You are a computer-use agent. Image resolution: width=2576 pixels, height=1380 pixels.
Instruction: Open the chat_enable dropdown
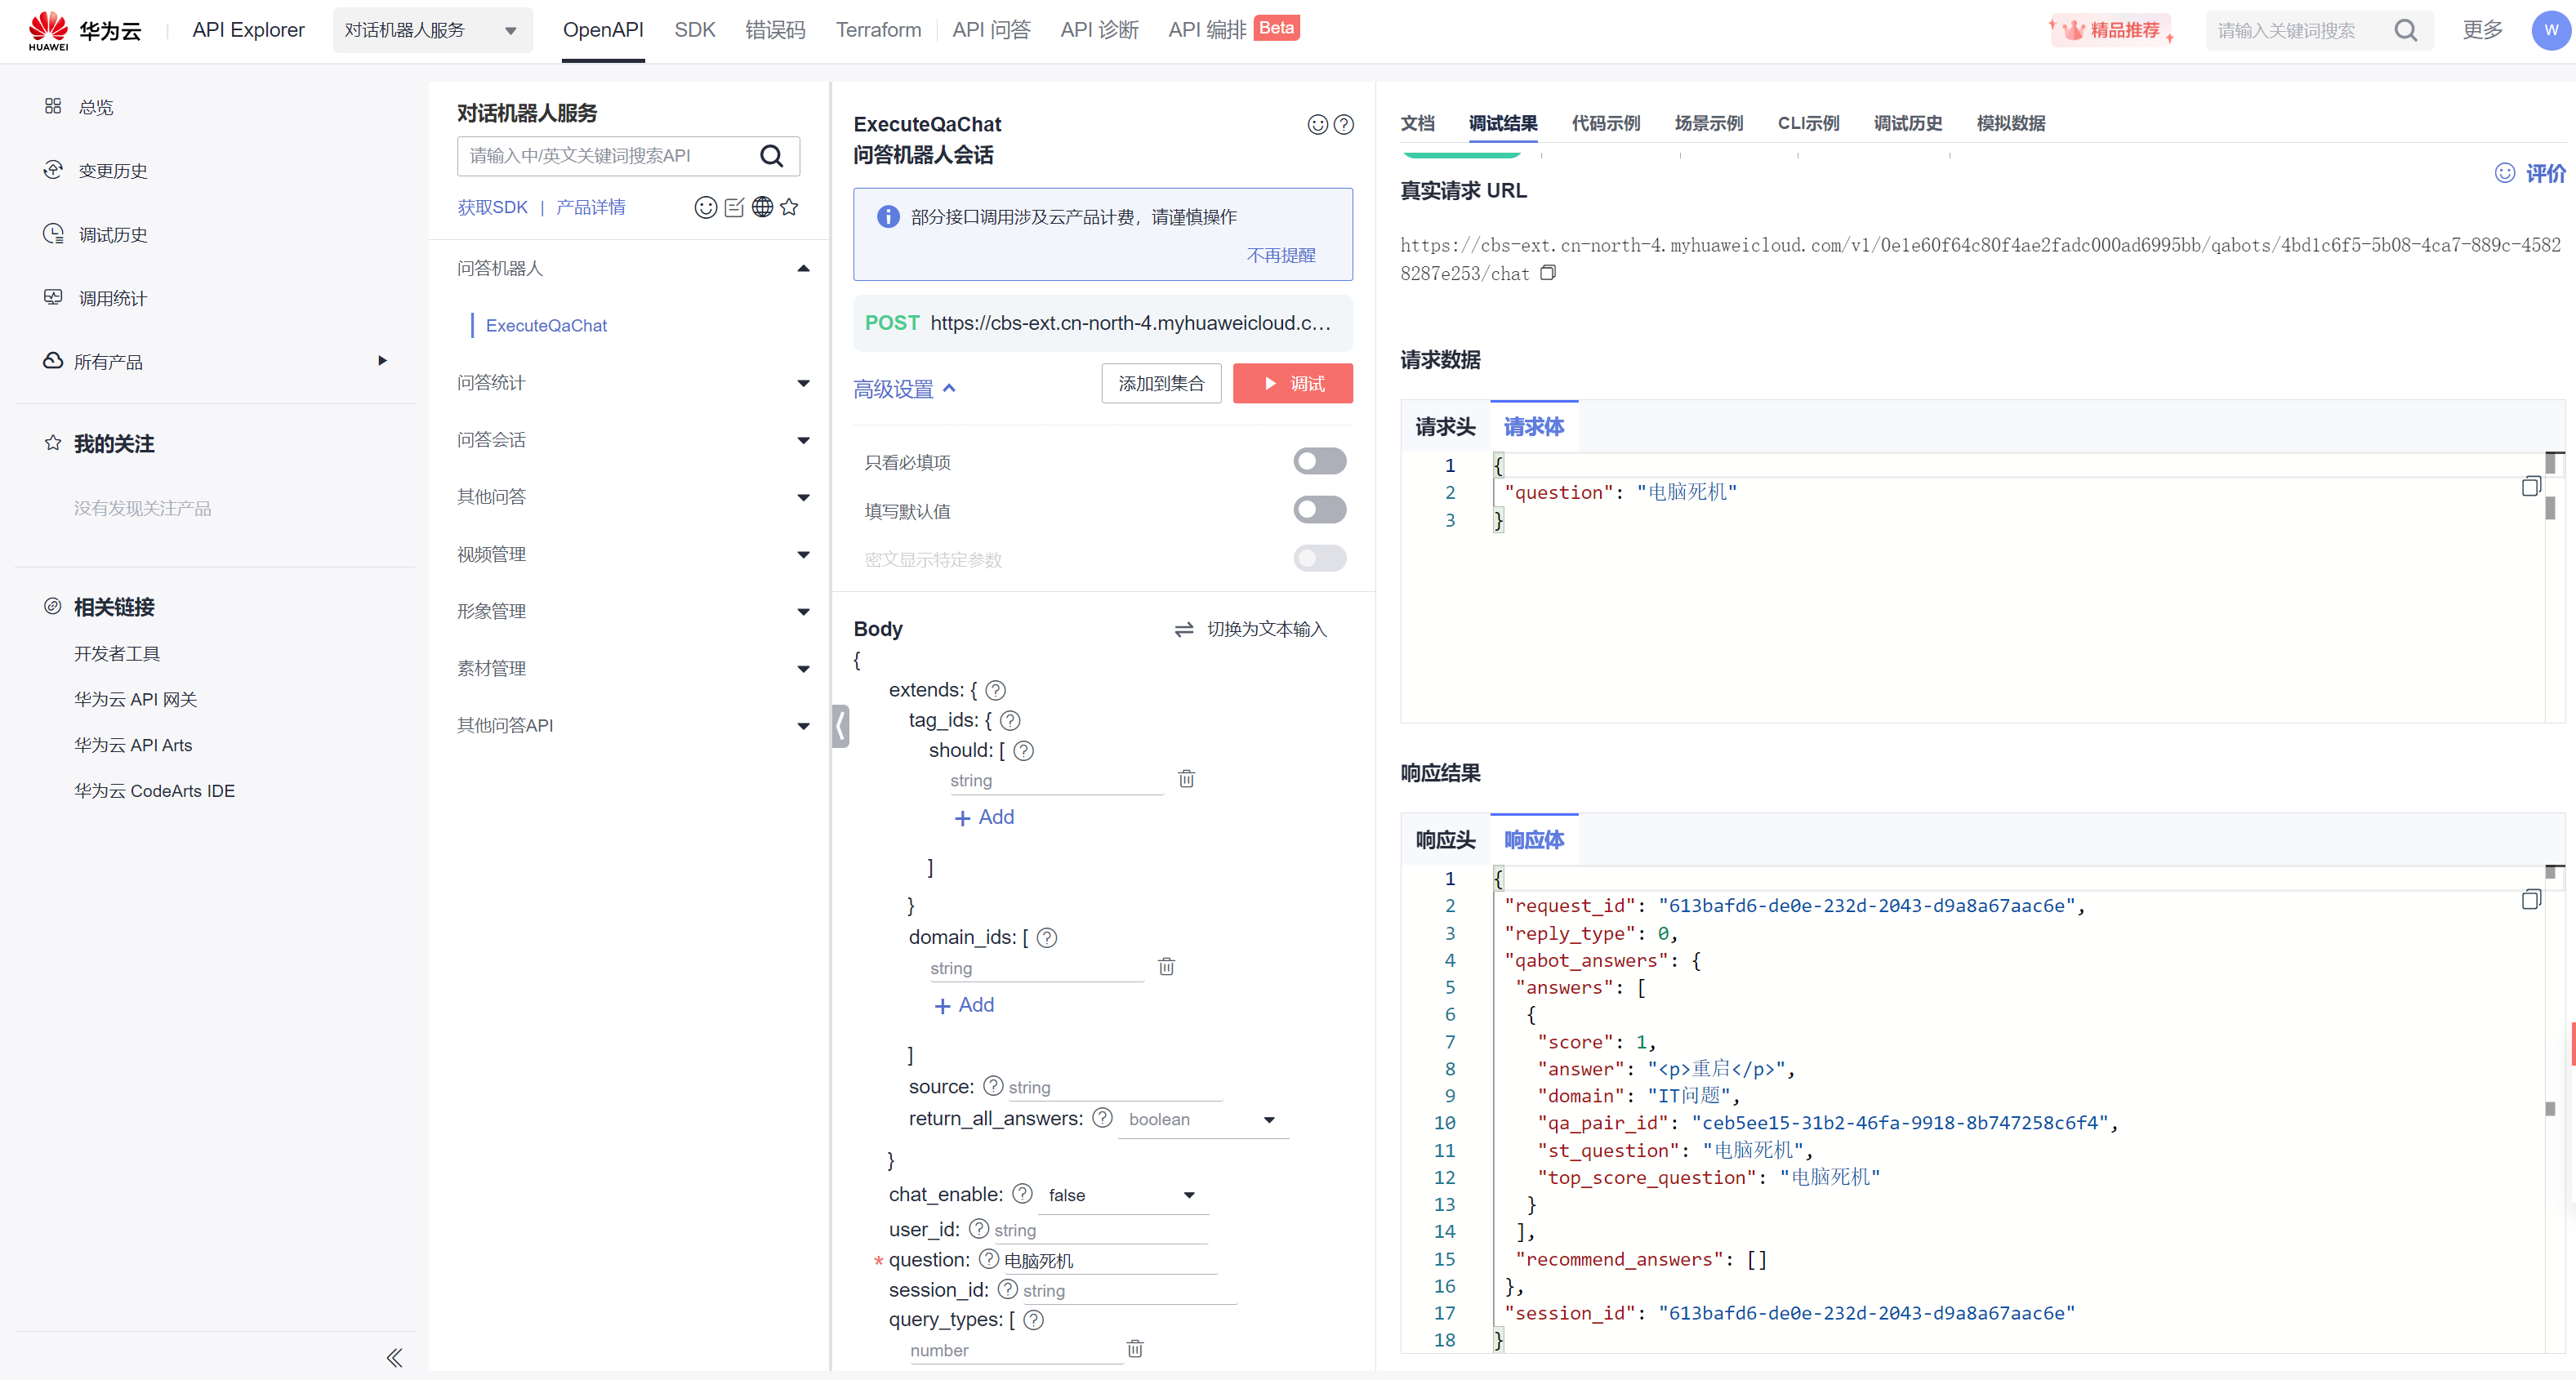click(x=1123, y=1195)
